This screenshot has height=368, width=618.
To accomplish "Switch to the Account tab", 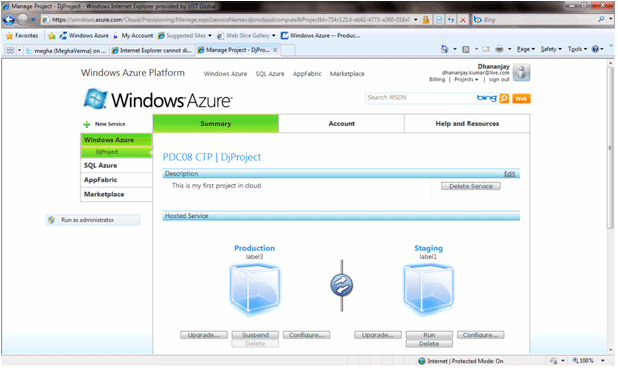I will [341, 124].
